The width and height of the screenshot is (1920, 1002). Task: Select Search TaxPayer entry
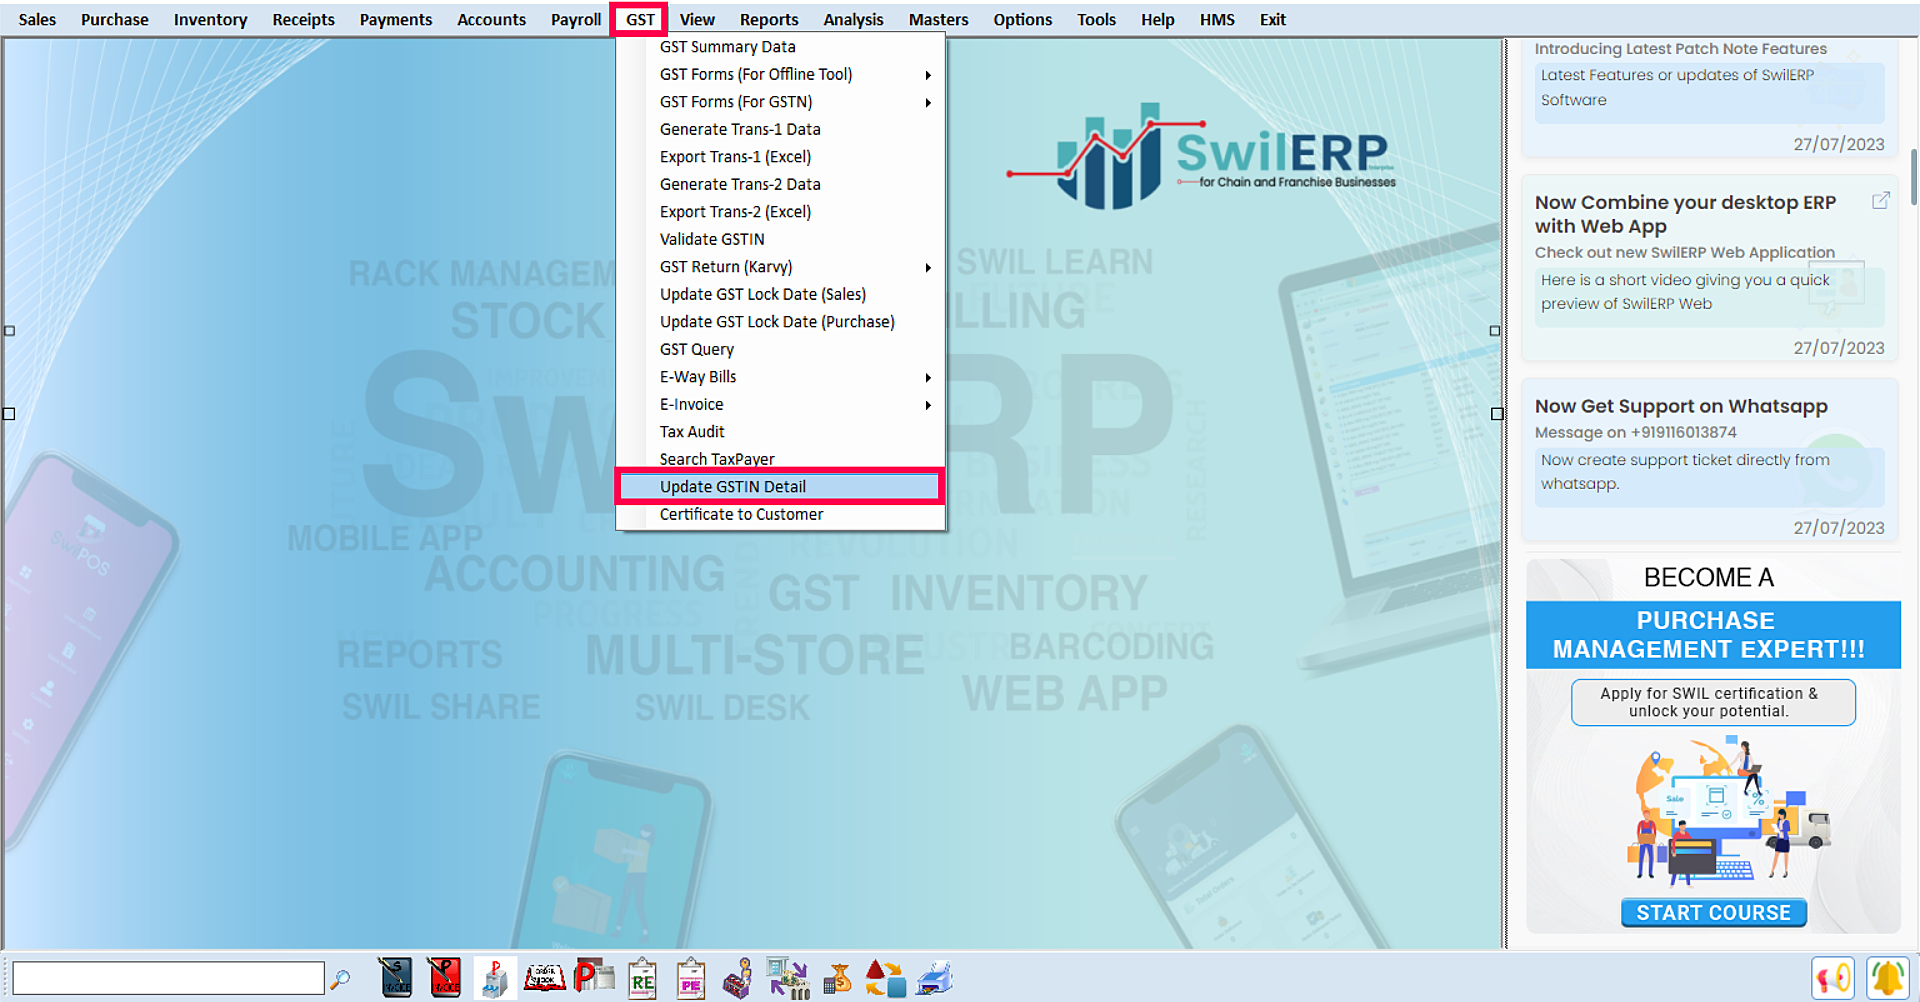[780, 459]
